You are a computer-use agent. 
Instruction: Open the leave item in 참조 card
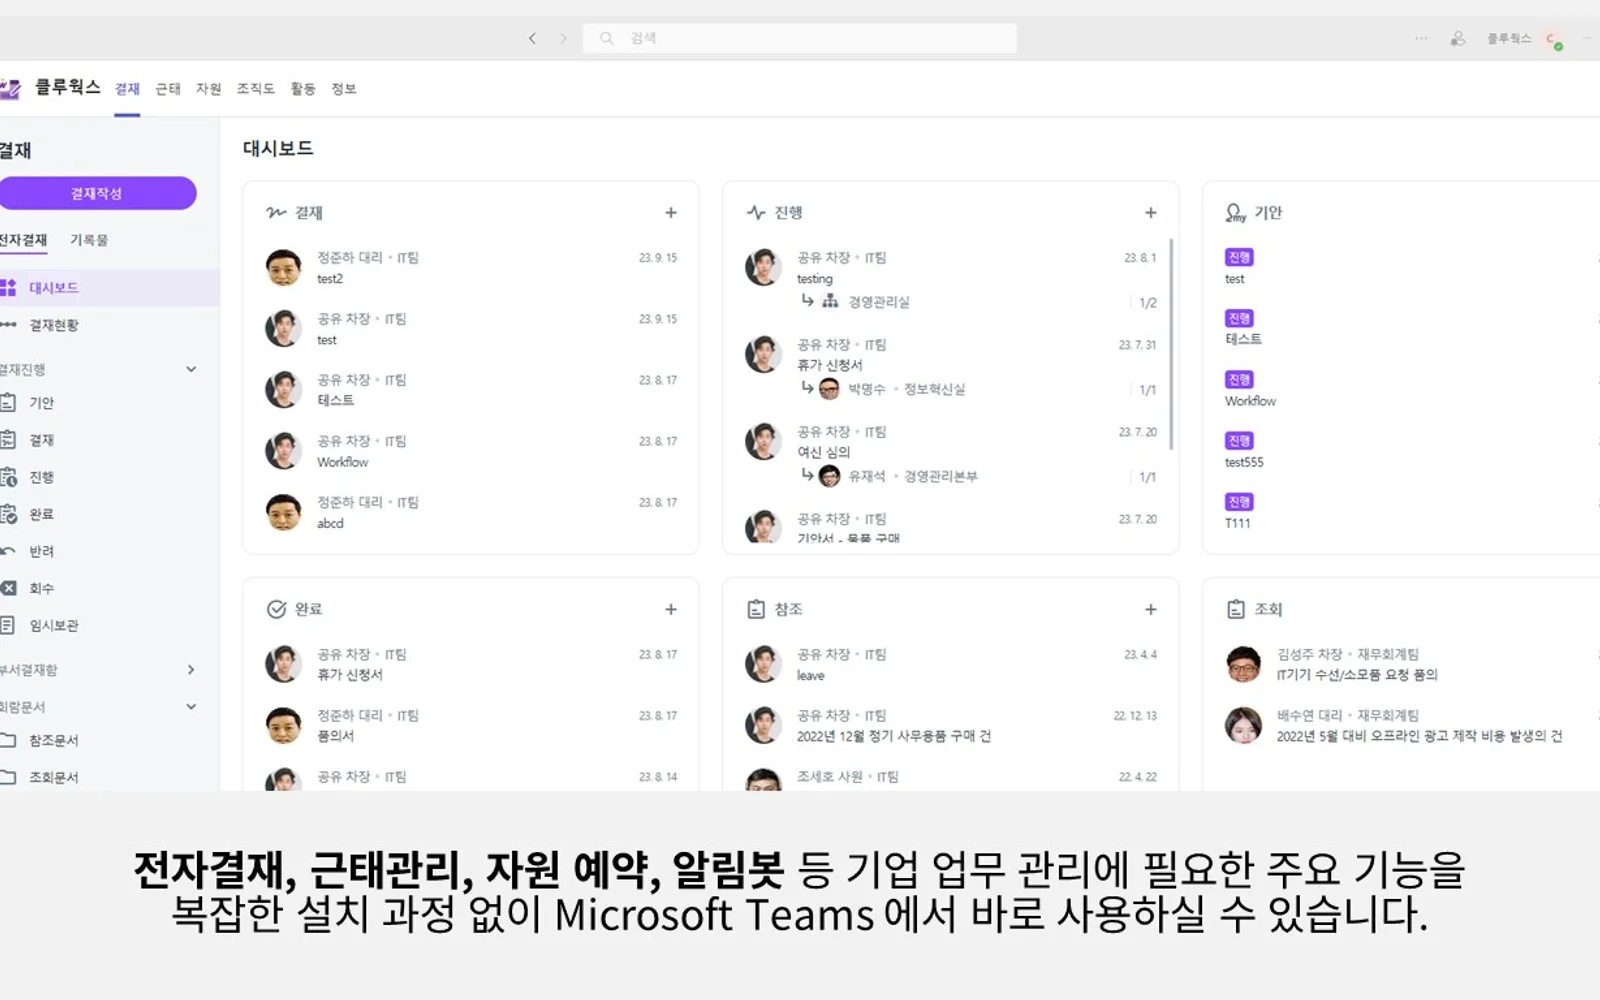951,665
